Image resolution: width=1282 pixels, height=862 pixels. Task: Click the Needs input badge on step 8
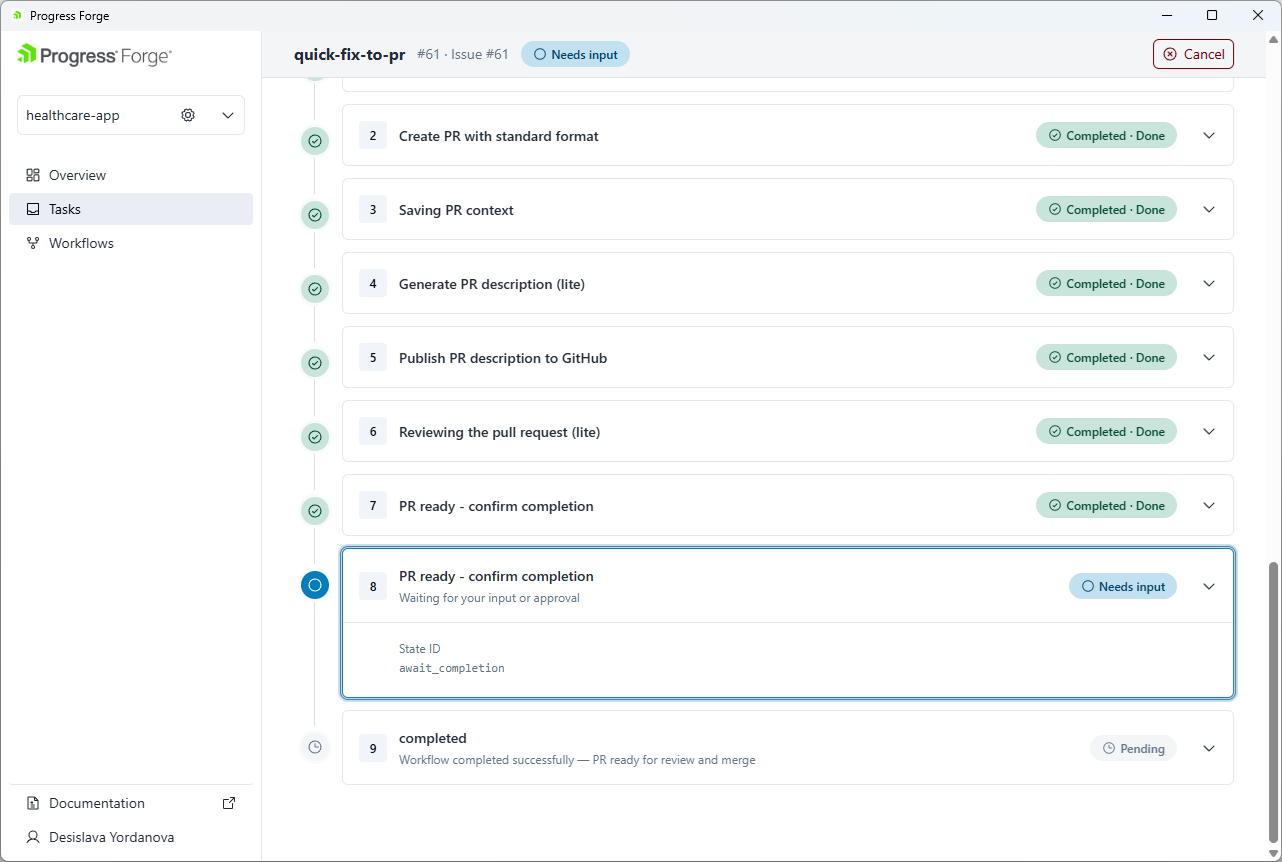point(1123,586)
